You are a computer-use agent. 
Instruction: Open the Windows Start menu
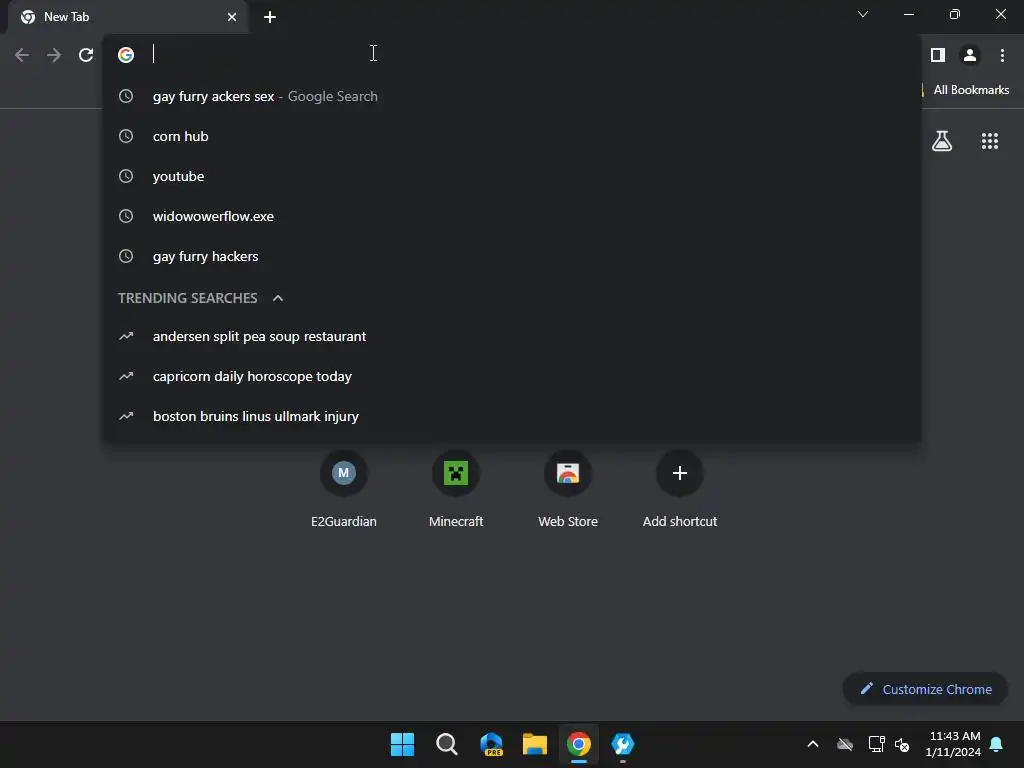click(402, 744)
